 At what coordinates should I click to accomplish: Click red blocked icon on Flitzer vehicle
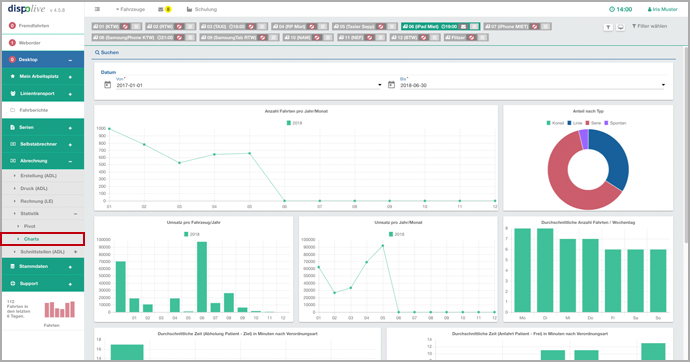click(471, 38)
